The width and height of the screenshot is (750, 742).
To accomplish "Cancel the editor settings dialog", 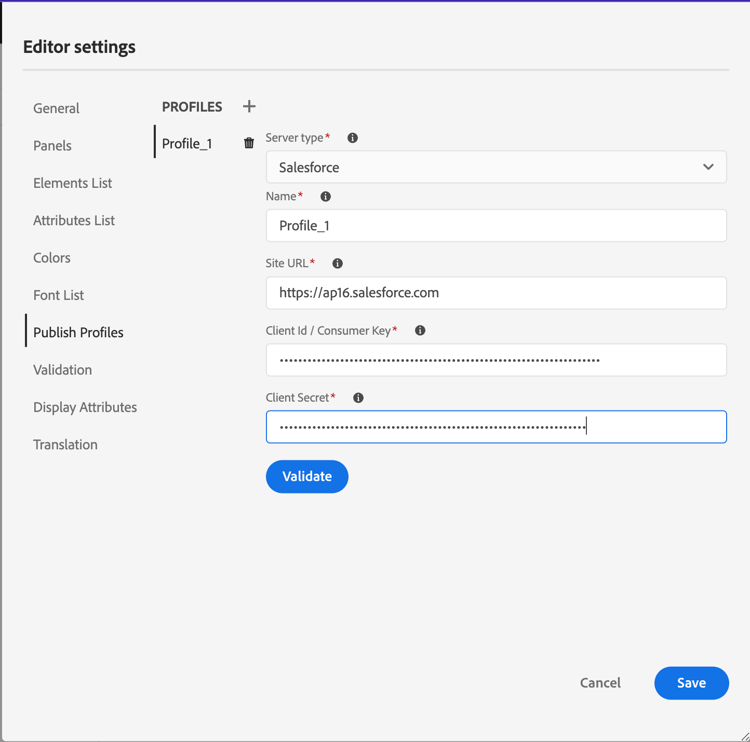I will pos(600,683).
